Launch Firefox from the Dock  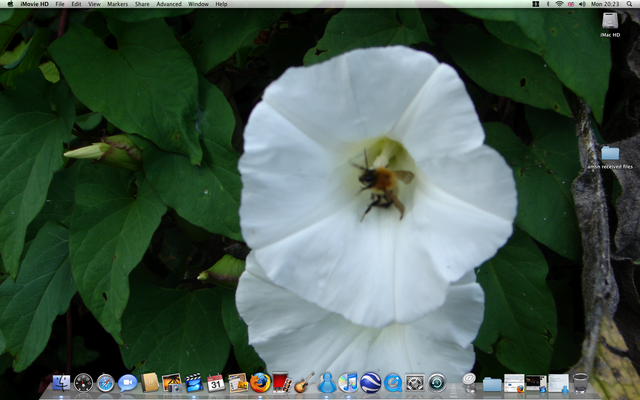tap(260, 383)
